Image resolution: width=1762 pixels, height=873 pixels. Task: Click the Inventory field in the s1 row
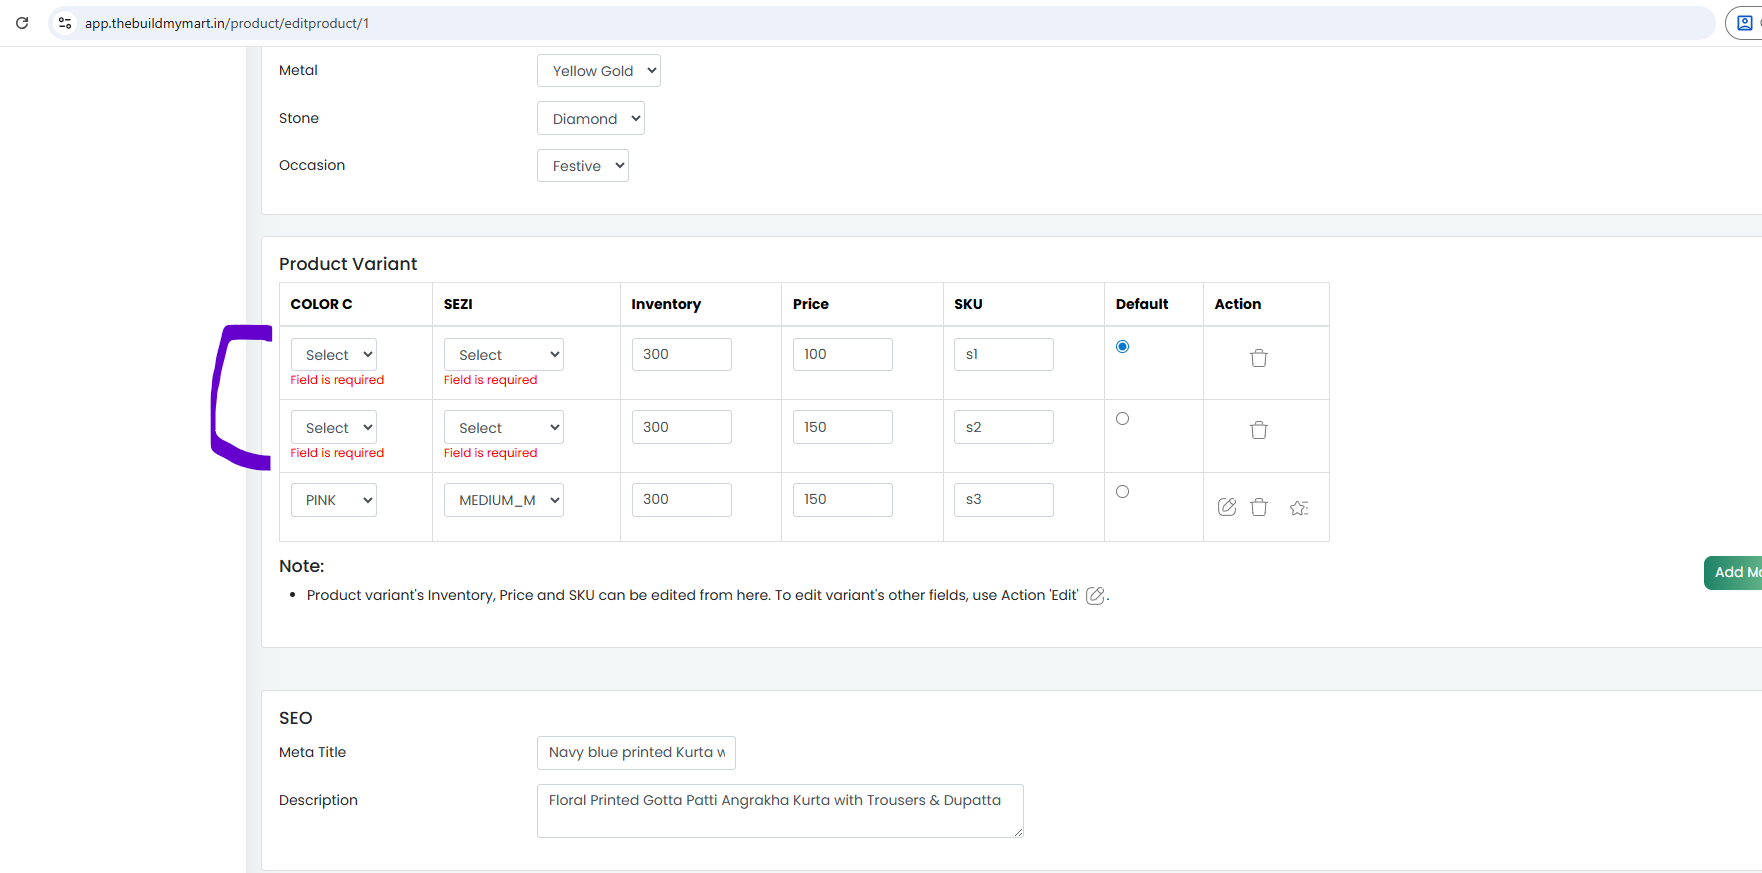[682, 354]
